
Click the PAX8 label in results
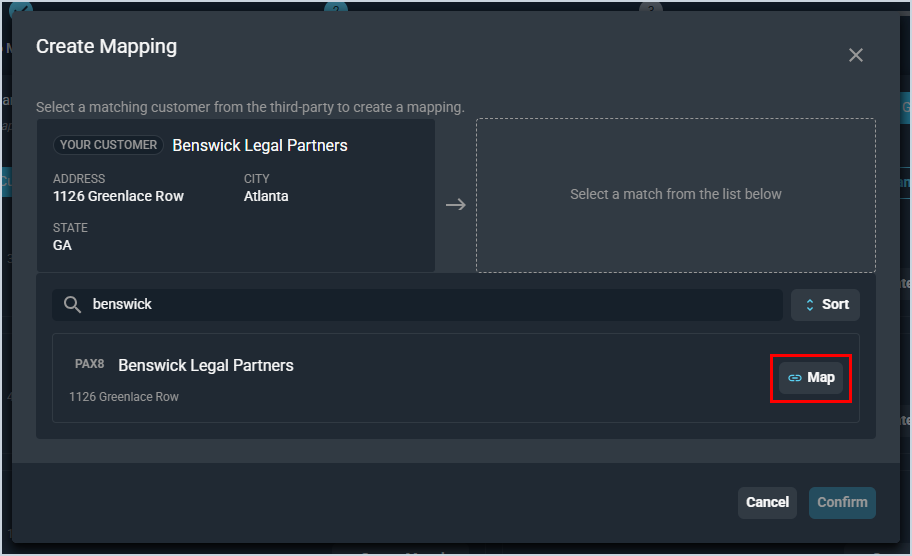pos(90,364)
